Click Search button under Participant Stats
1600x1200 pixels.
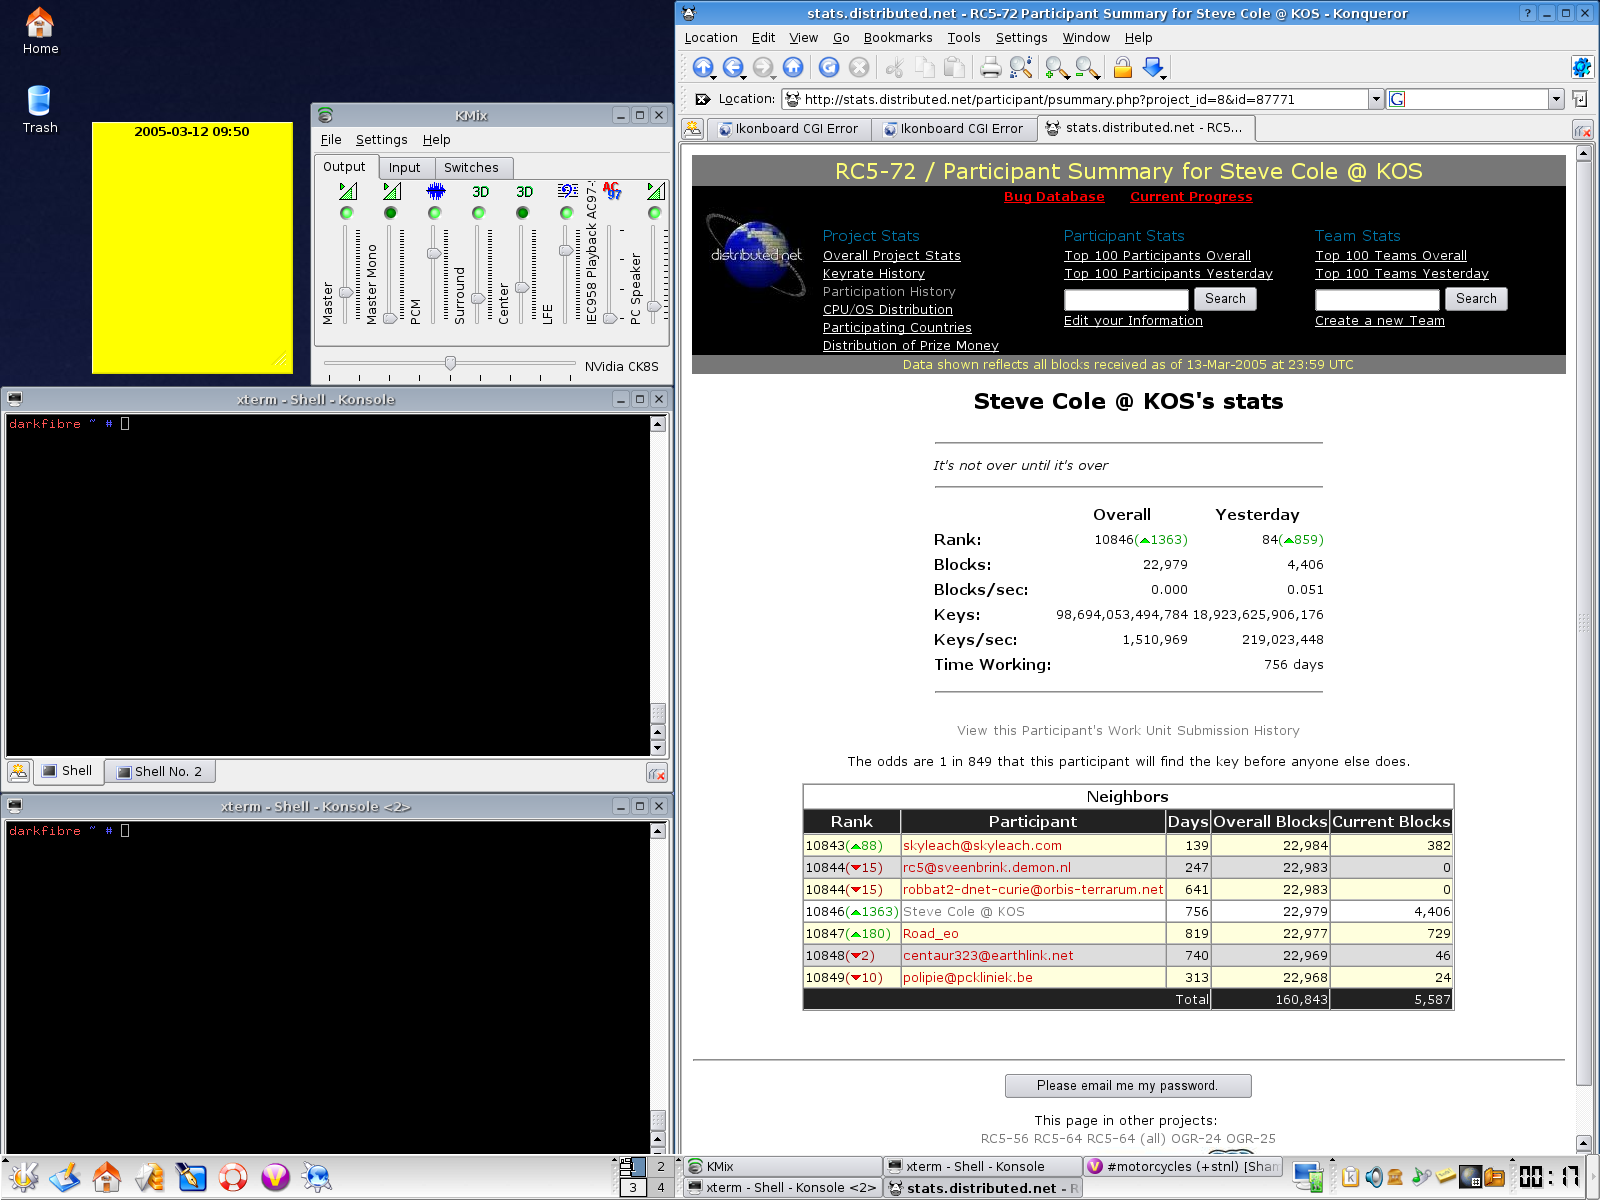pos(1225,299)
